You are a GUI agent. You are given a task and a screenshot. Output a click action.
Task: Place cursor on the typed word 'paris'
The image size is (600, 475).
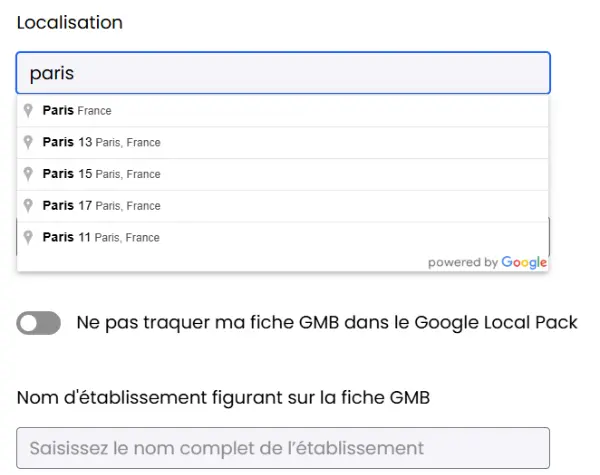tap(52, 73)
